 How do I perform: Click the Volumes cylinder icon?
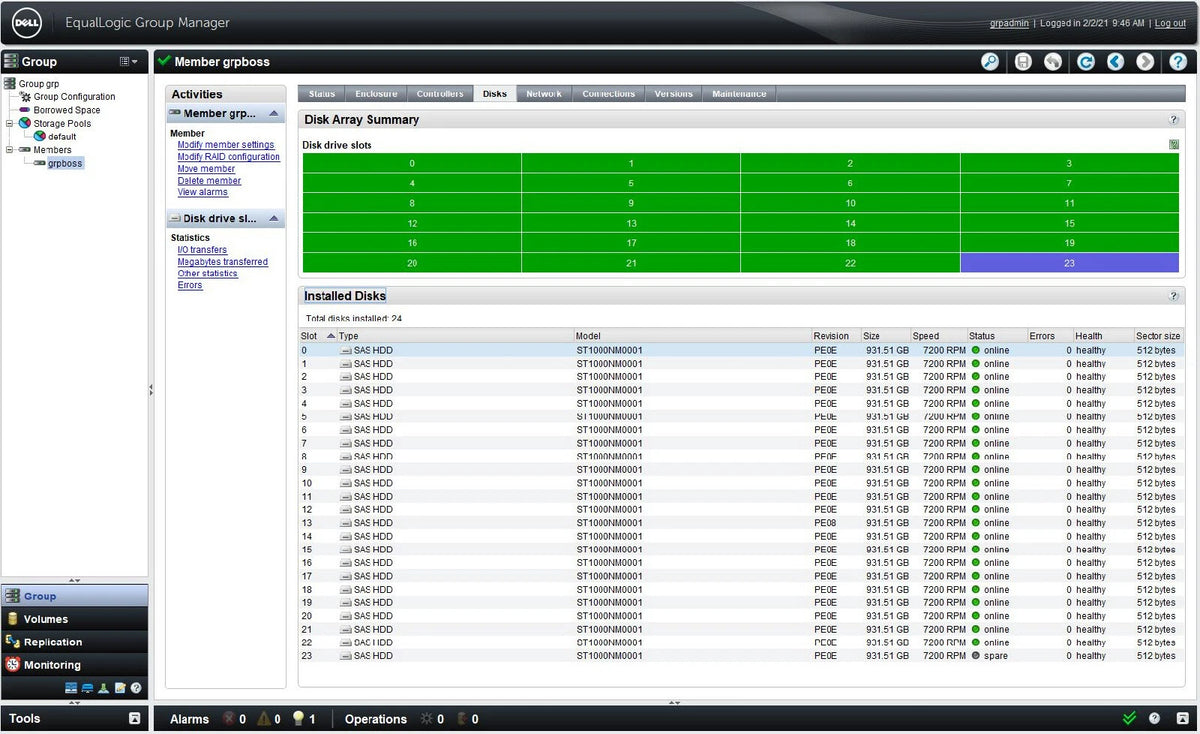(13, 619)
